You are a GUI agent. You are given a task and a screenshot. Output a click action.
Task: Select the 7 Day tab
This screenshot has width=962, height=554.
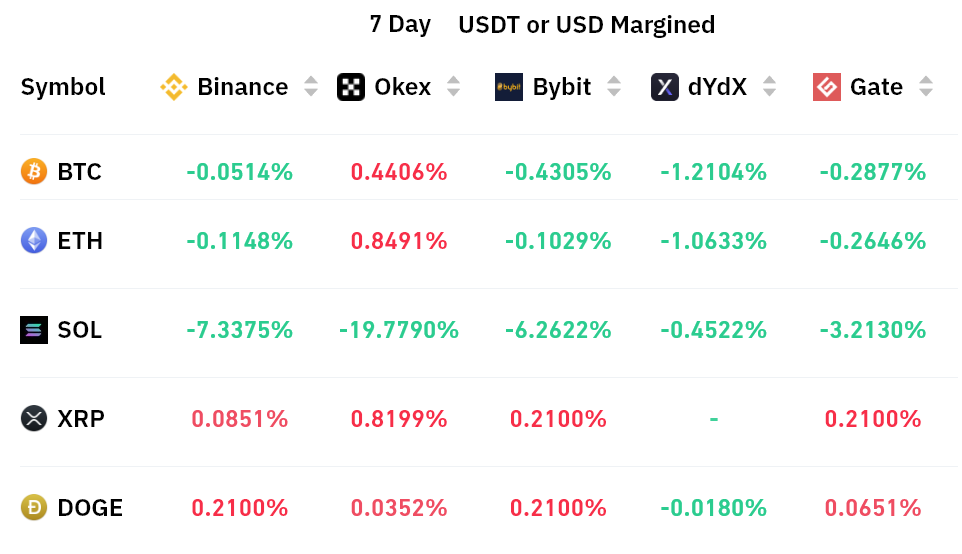coord(400,25)
